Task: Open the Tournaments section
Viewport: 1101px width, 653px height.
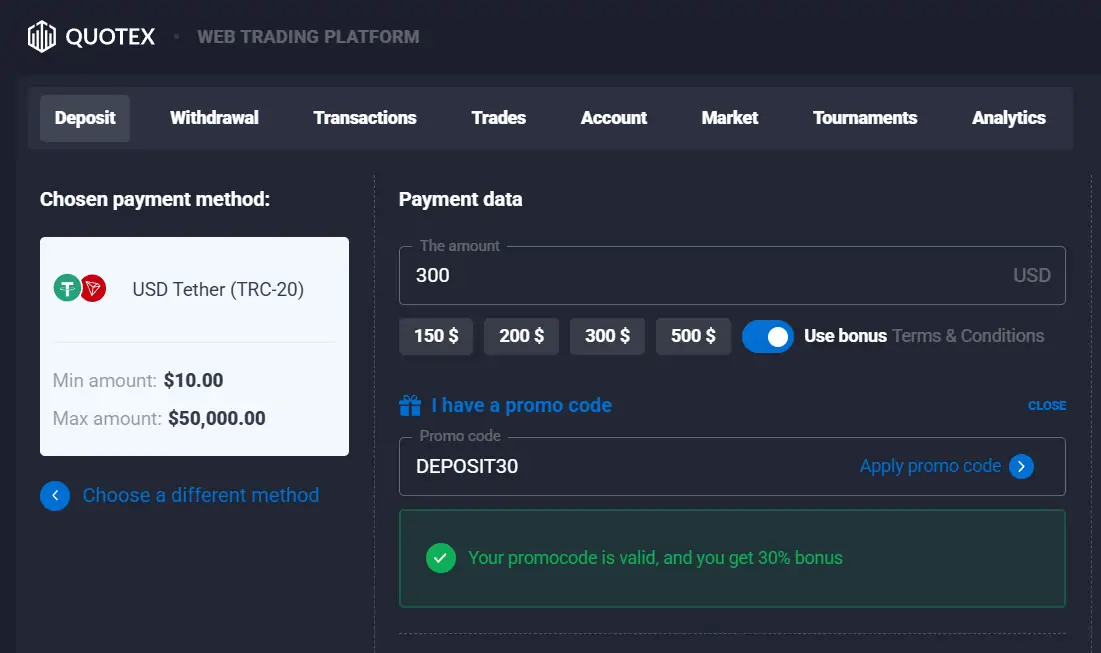Action: (865, 117)
